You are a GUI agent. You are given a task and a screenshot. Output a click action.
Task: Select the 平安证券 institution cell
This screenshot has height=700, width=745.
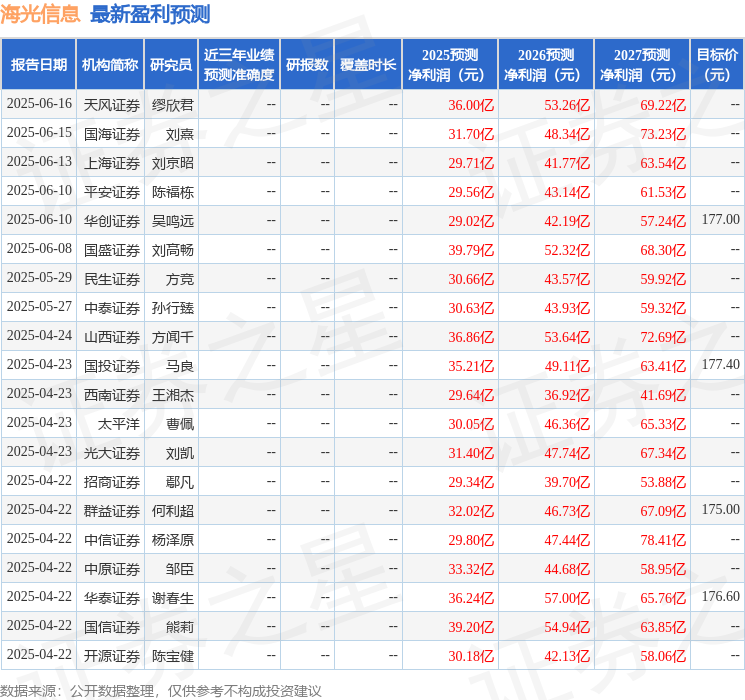click(x=112, y=192)
